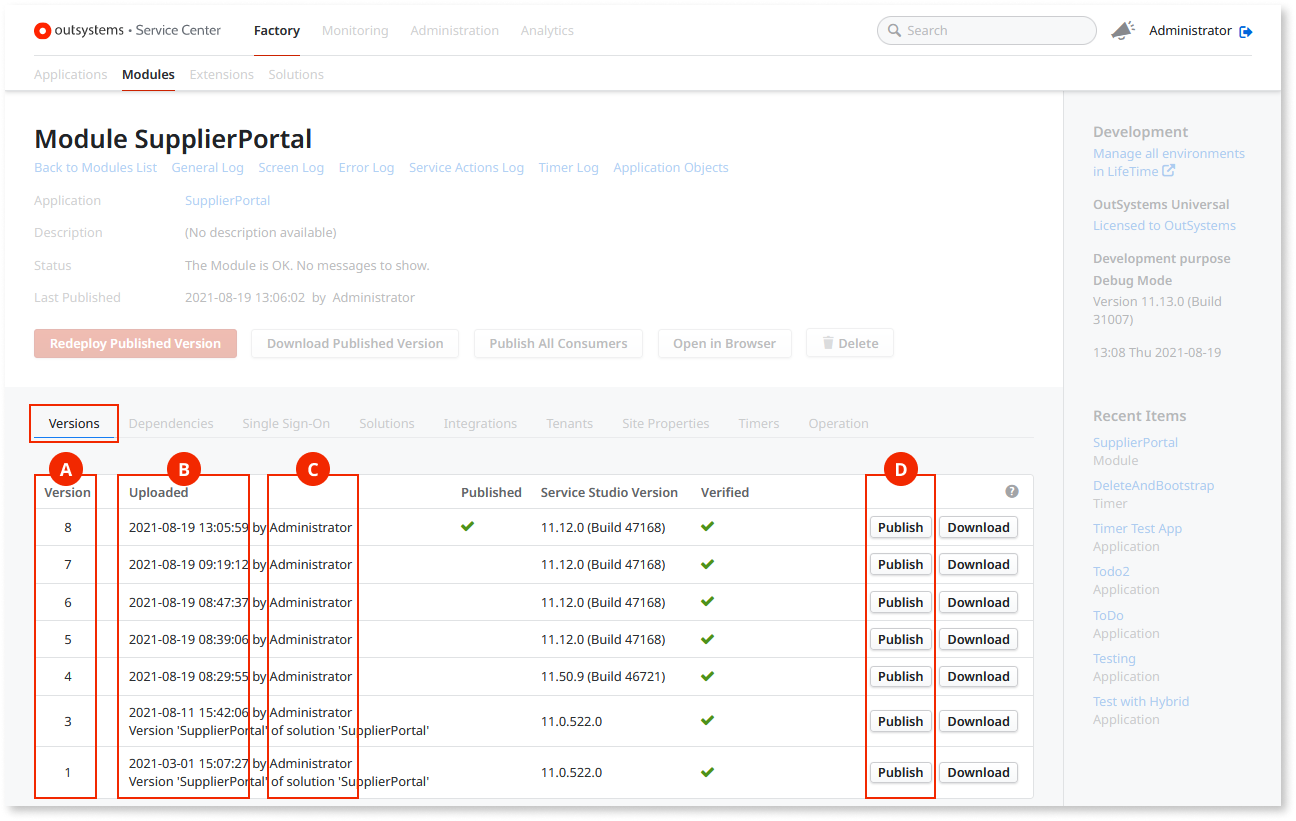Viewport: 1296px width, 821px height.
Task: Open the Site Properties tab
Action: click(665, 423)
